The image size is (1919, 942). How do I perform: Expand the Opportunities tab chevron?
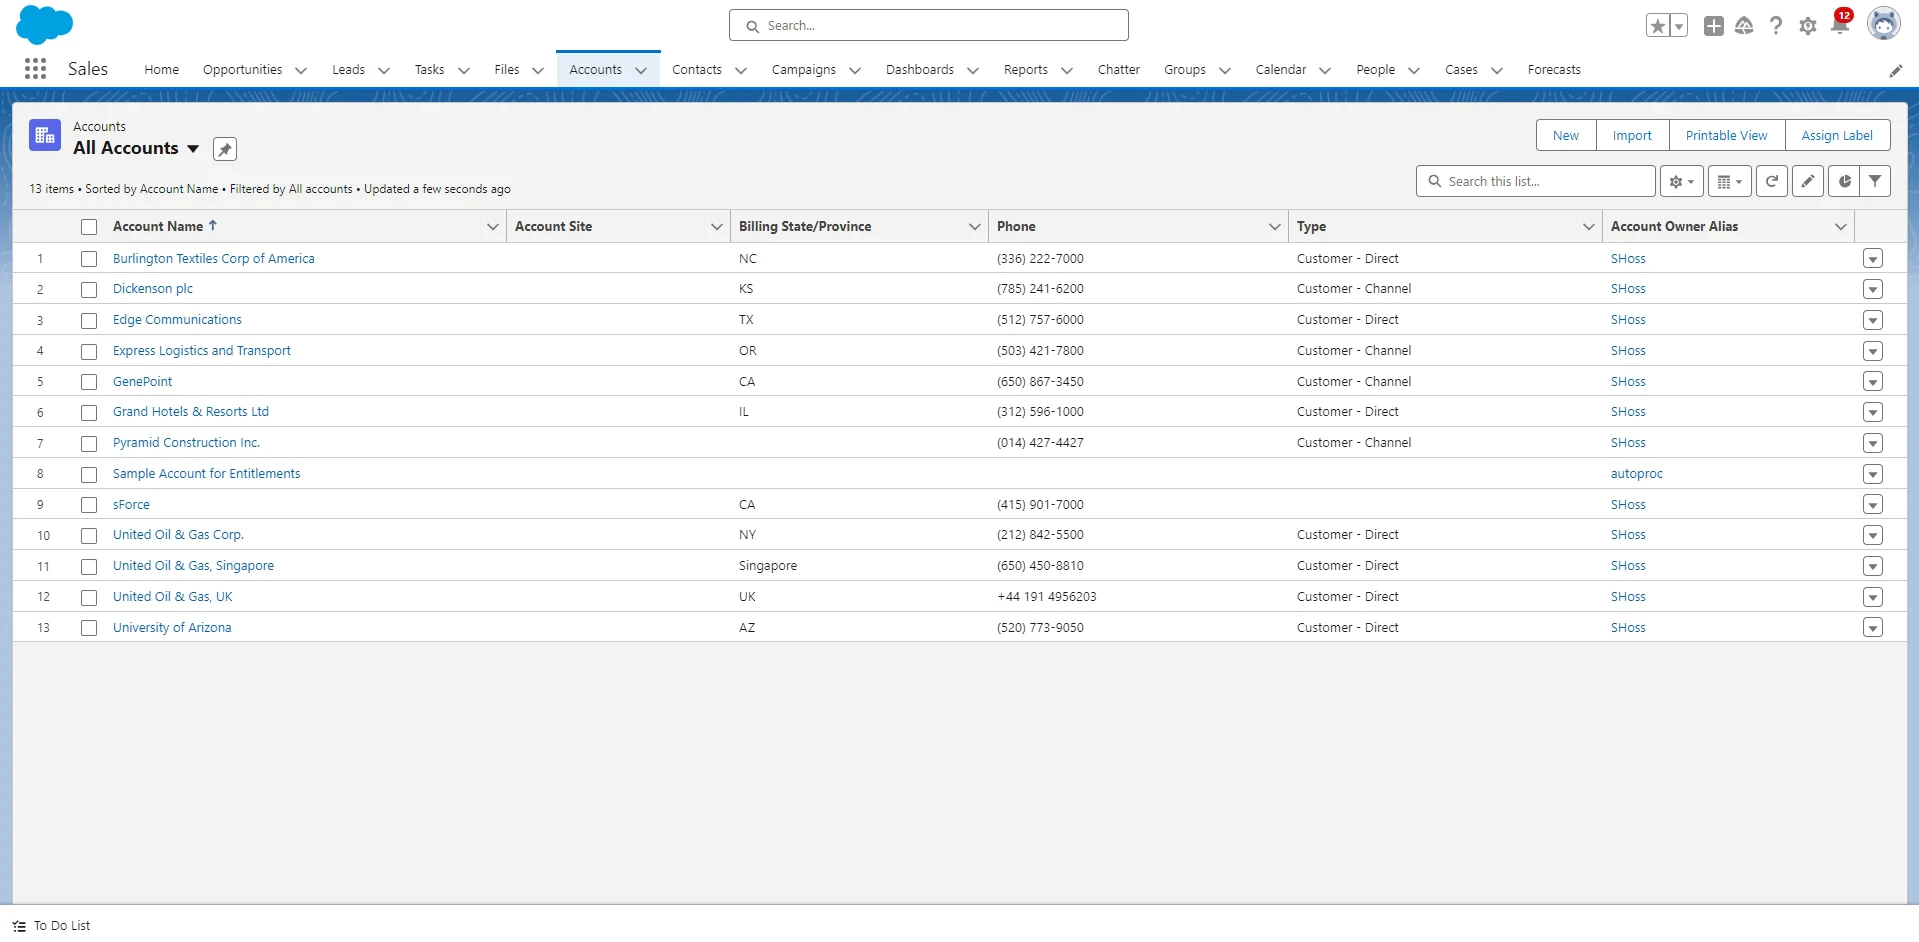(x=301, y=70)
